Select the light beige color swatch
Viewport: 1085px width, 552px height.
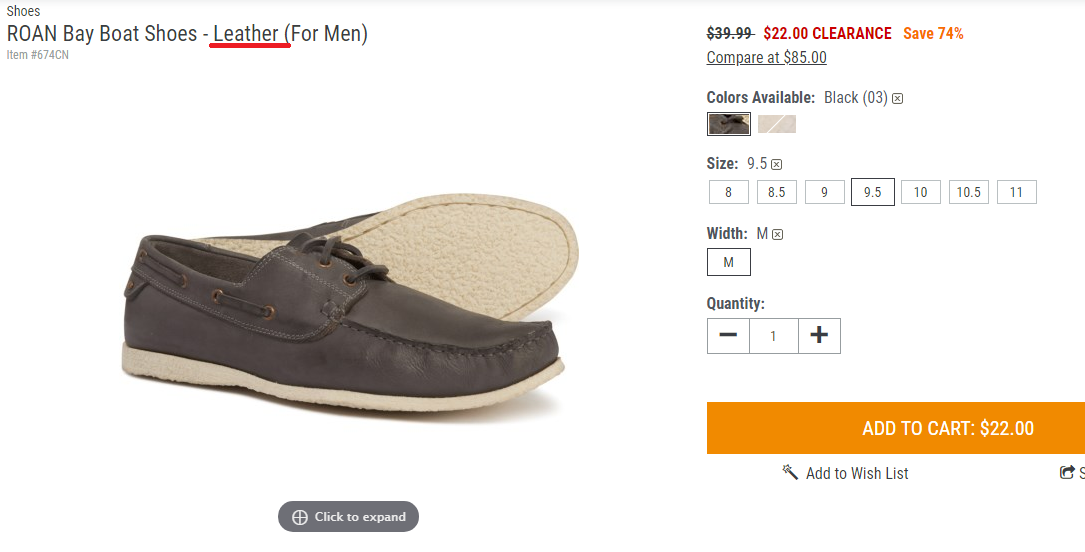pyautogui.click(x=777, y=124)
